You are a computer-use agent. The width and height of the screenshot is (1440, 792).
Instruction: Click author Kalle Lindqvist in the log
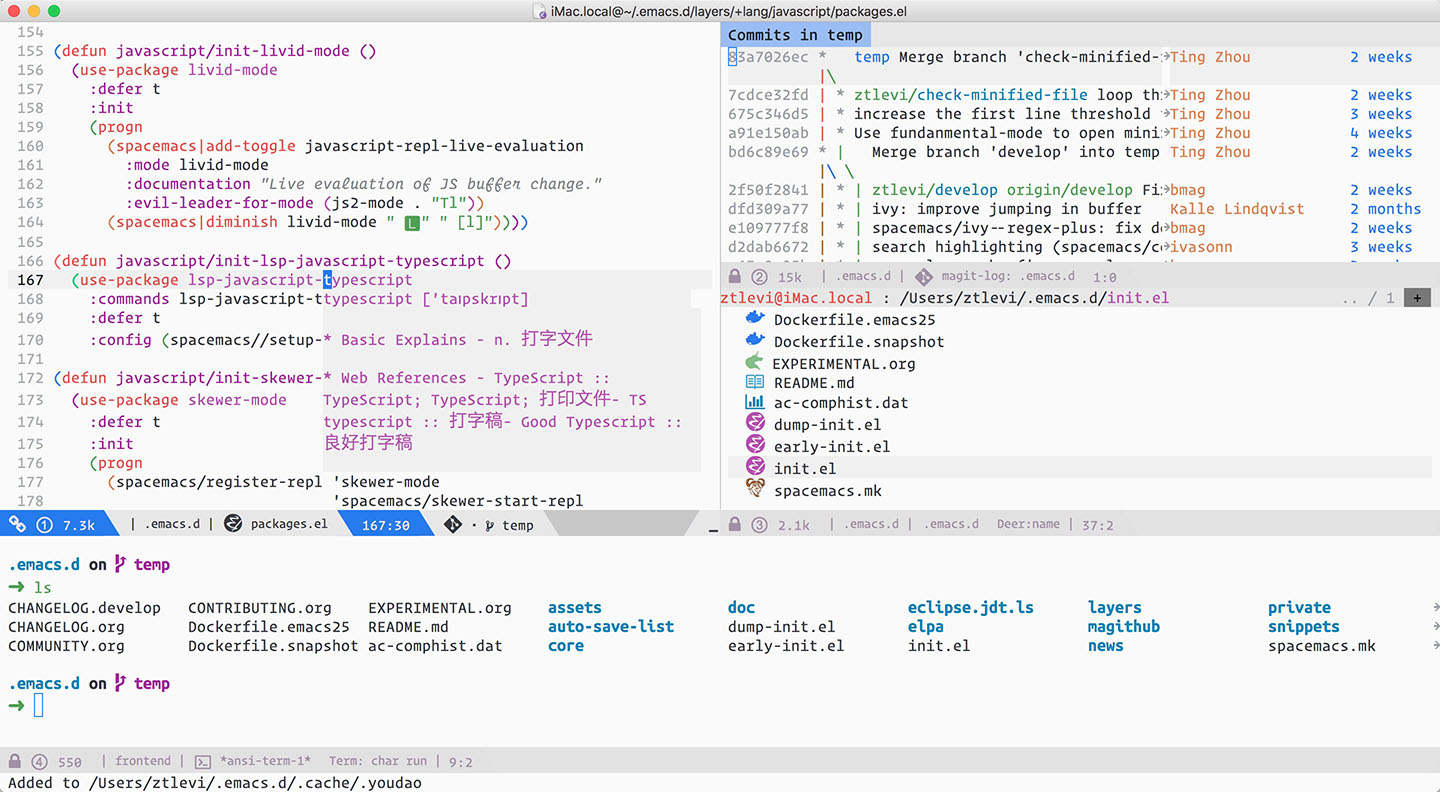click(x=1237, y=209)
